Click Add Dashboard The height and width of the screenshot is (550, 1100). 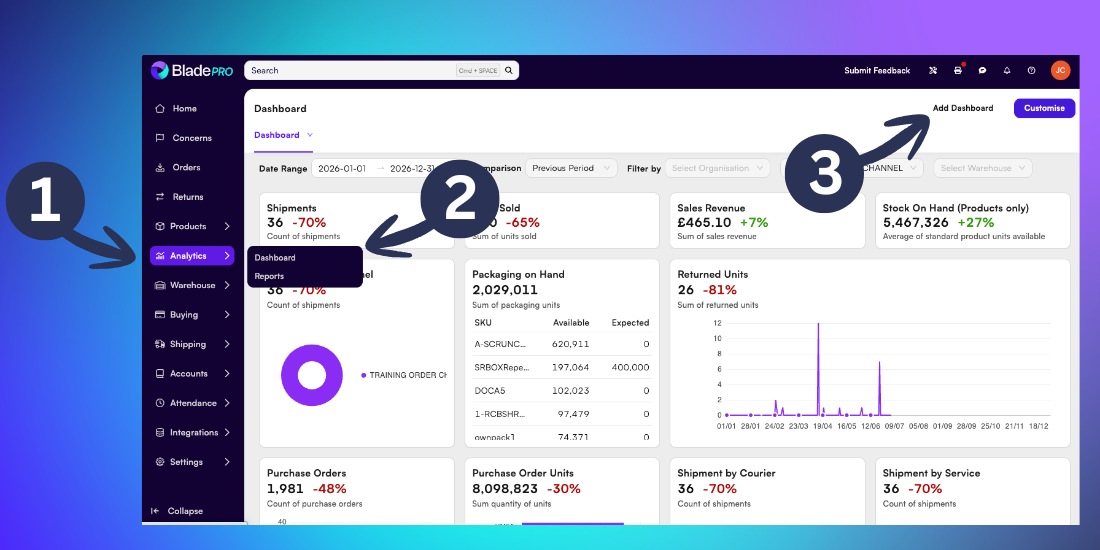[x=962, y=108]
